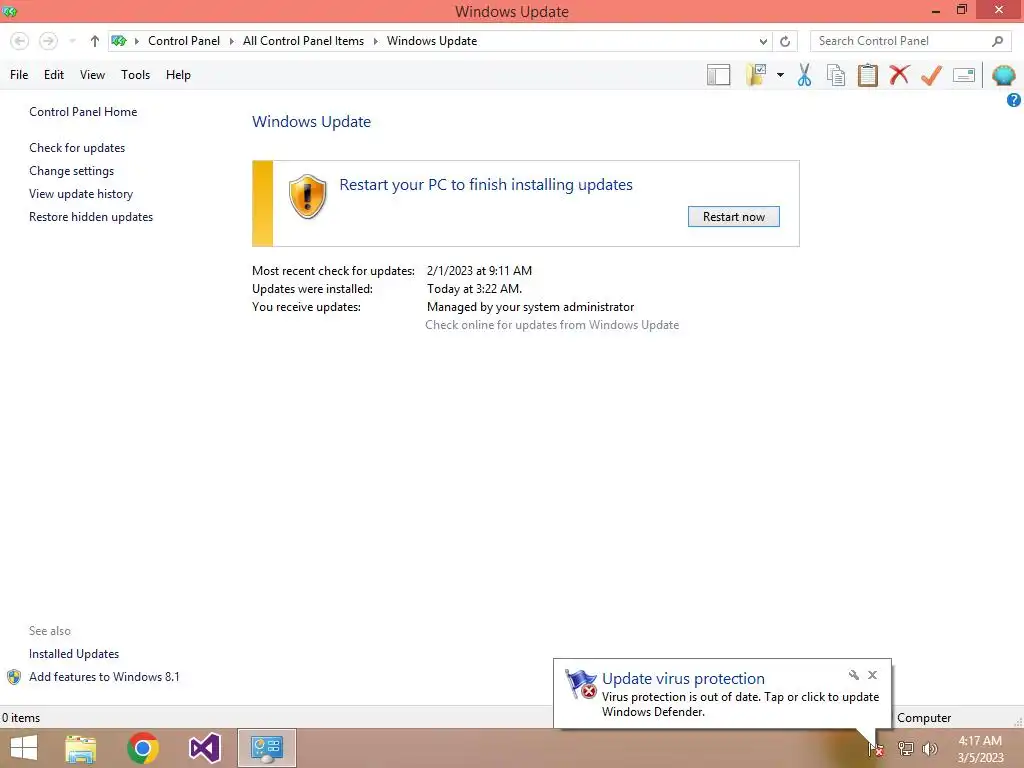The width and height of the screenshot is (1024, 768).
Task: Click the envelope-style toolbar icon
Action: [964, 75]
